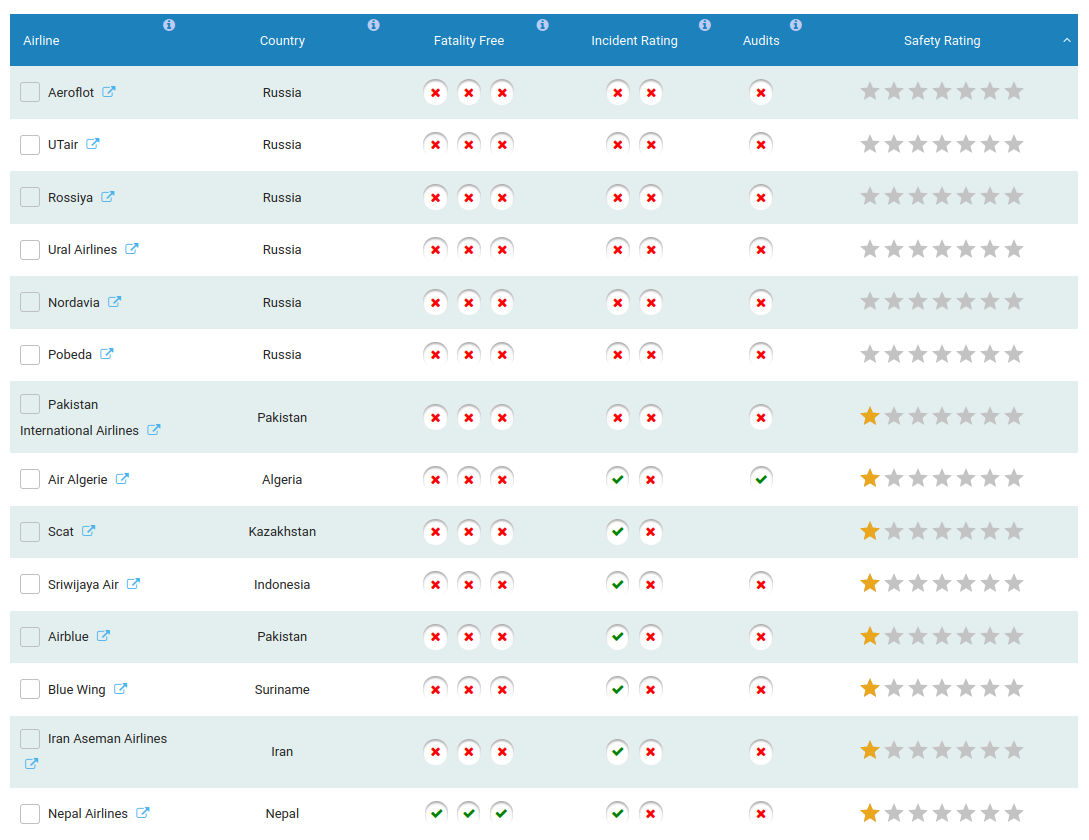Open the Sriwijaya Air airline name
The height and width of the screenshot is (840, 1089).
click(x=83, y=584)
